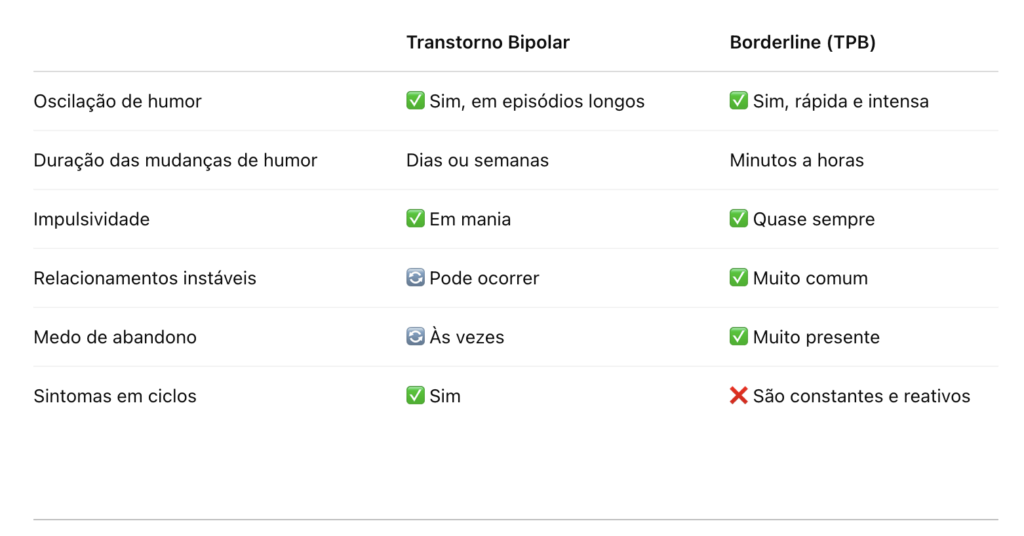The height and width of the screenshot is (536, 1024).
Task: Click the 'Impulsividade' row label
Action: pos(91,219)
